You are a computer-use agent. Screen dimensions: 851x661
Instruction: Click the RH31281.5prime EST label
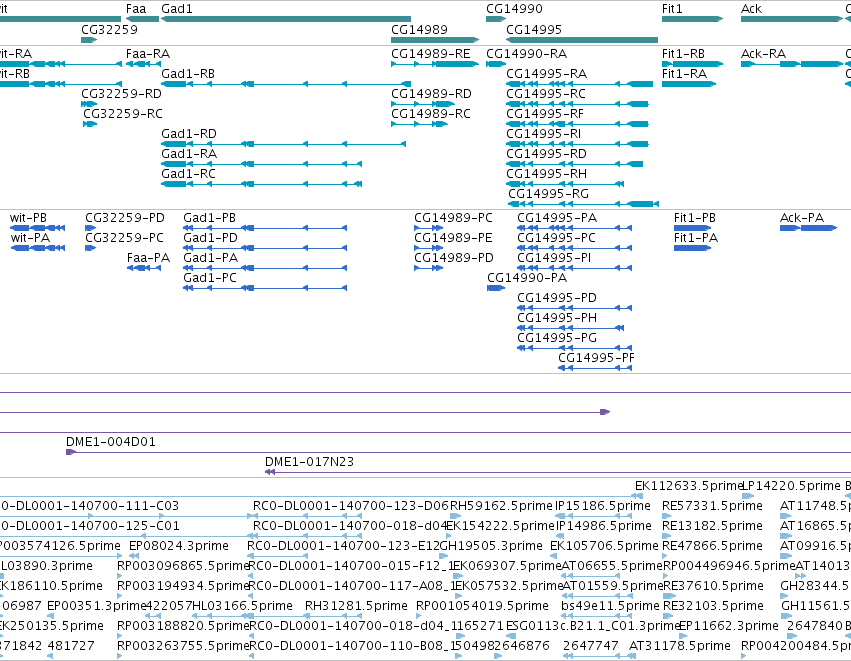coord(356,606)
